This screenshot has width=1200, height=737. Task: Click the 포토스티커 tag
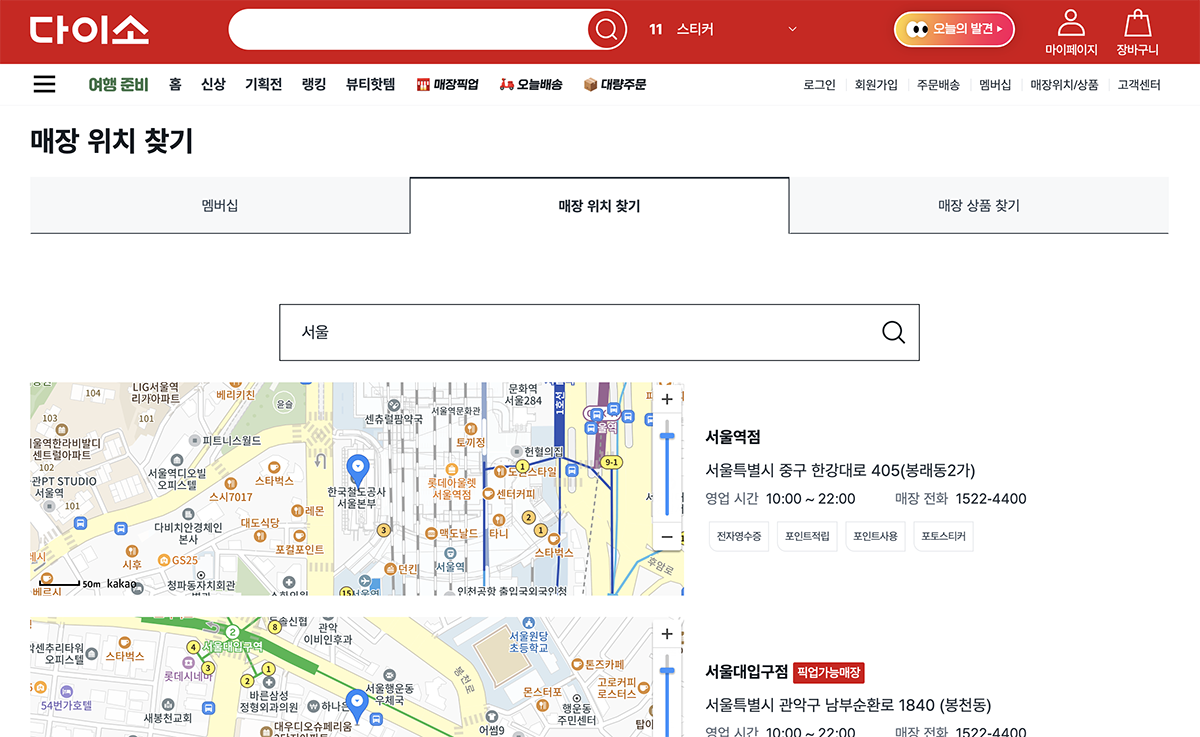[943, 536]
